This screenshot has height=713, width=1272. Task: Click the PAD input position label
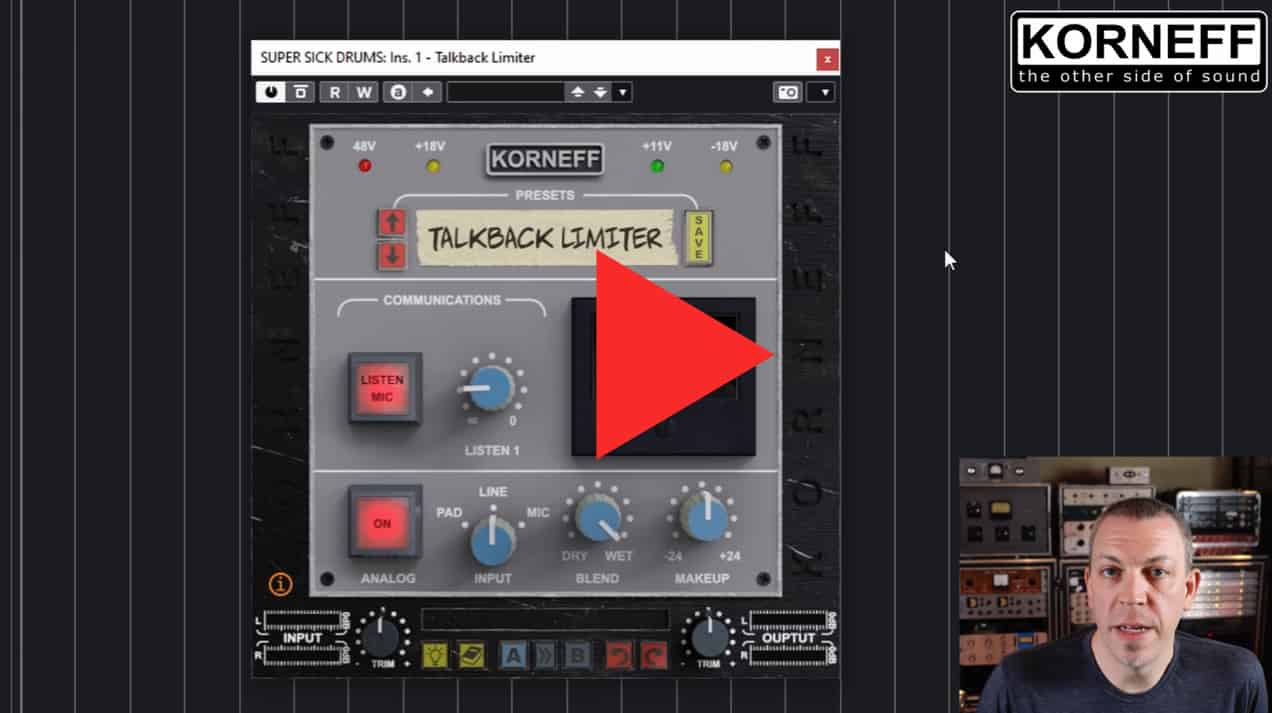(449, 513)
